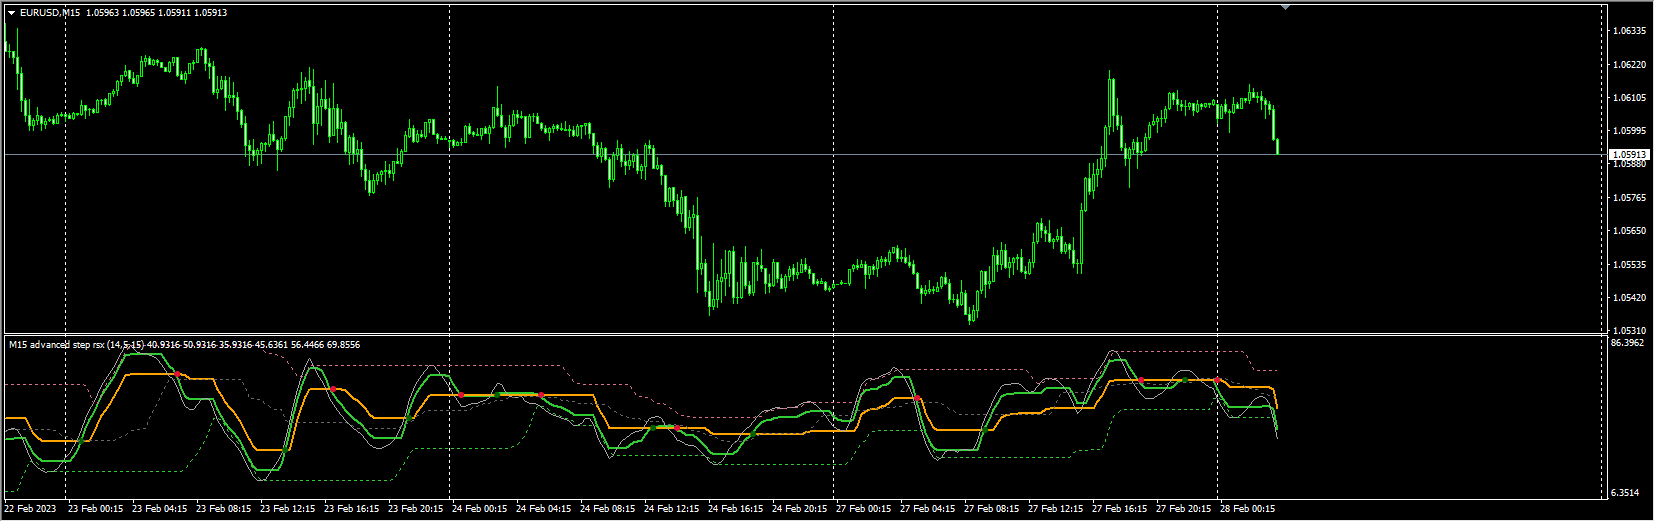Click the EURUSD,M15 chart title text

[x=50, y=13]
